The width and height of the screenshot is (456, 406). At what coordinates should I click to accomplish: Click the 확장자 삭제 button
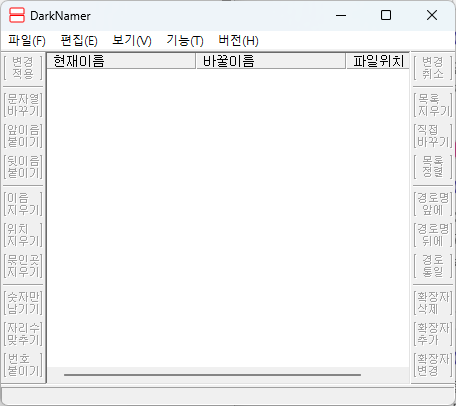[x=433, y=303]
